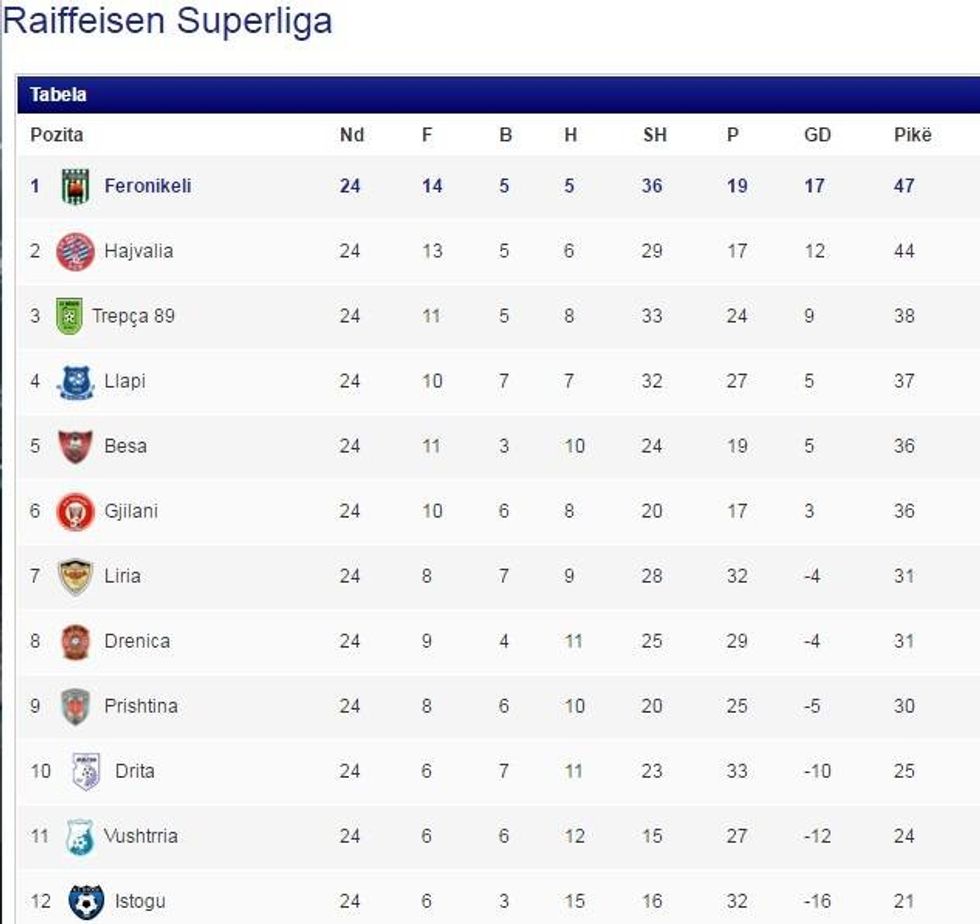Click the red Gjilani club logo
The image size is (980, 924).
[75, 511]
